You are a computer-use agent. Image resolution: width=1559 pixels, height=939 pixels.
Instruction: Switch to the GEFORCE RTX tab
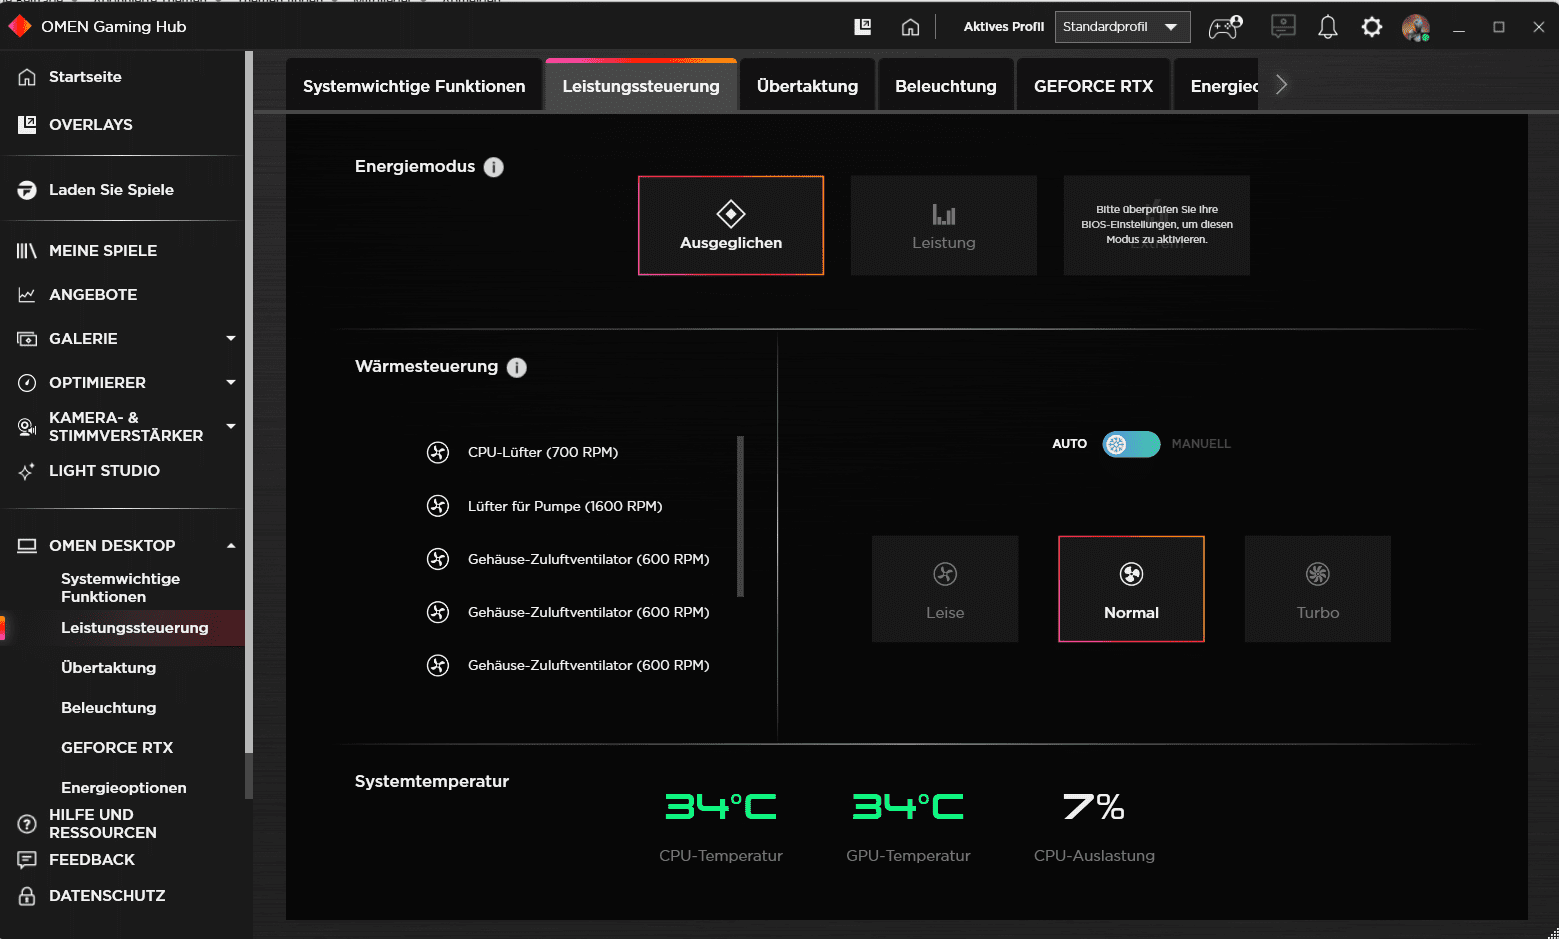tap(1093, 86)
